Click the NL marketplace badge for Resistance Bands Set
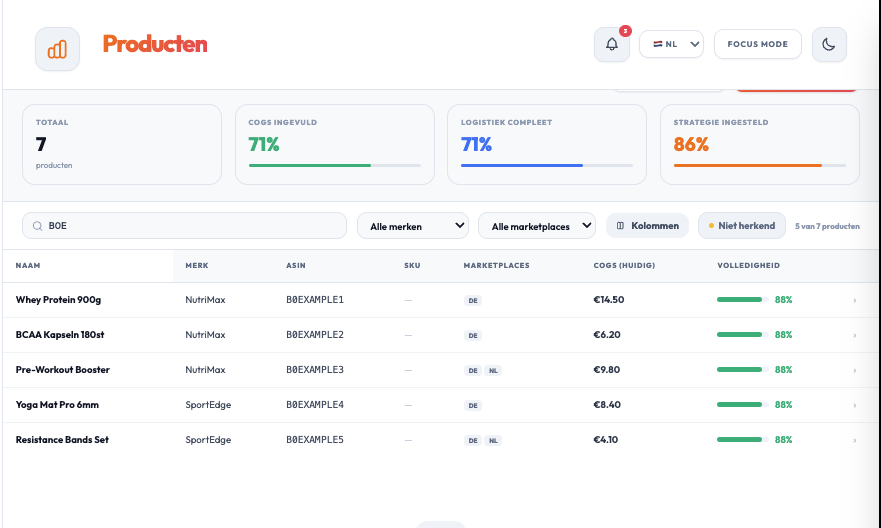Image resolution: width=881 pixels, height=528 pixels. [x=493, y=440]
